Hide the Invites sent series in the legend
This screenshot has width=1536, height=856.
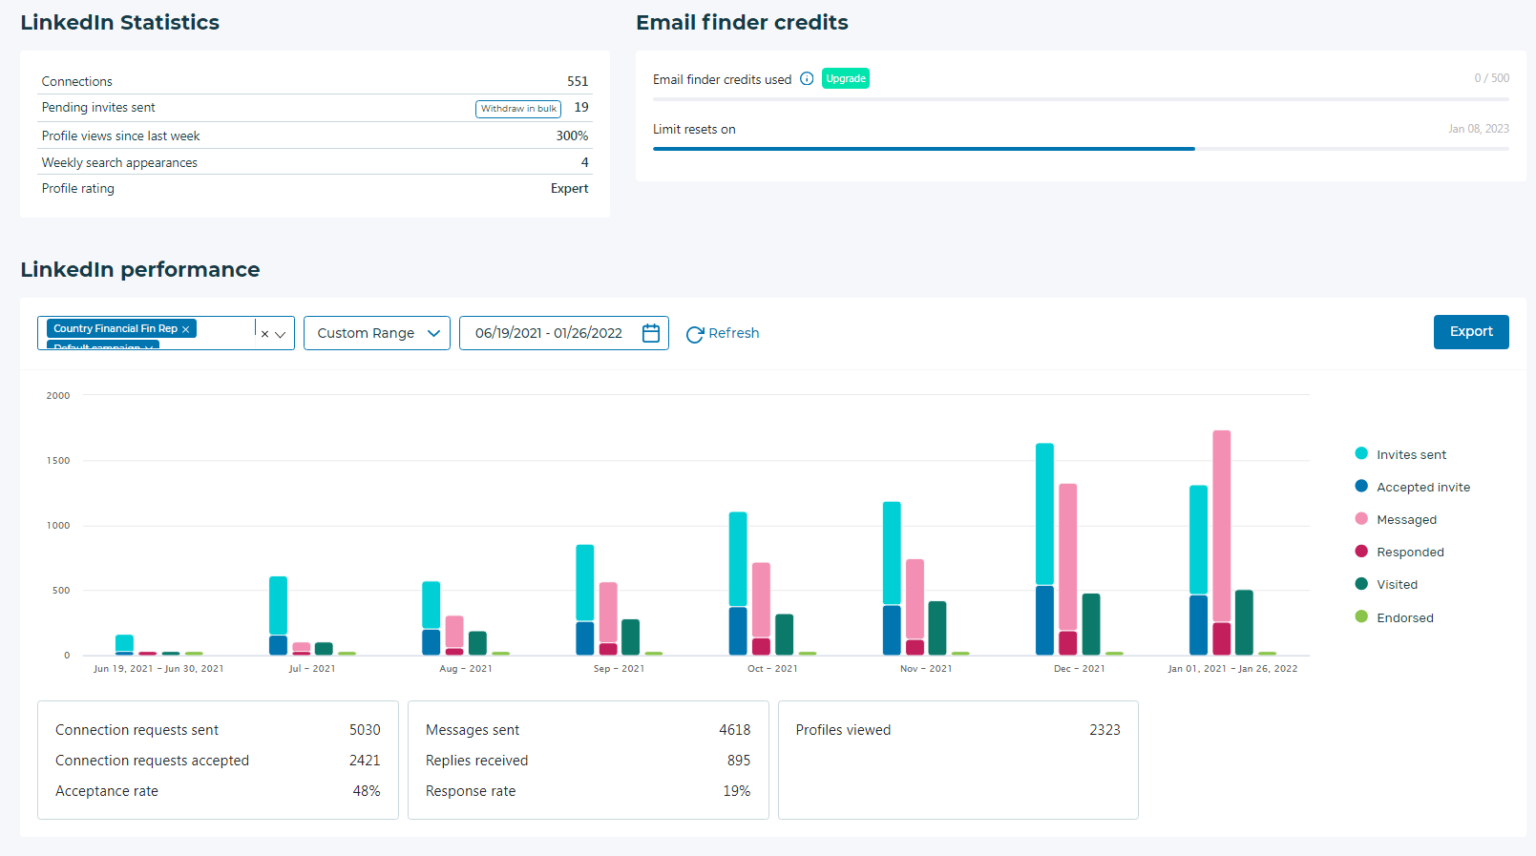pos(1412,454)
